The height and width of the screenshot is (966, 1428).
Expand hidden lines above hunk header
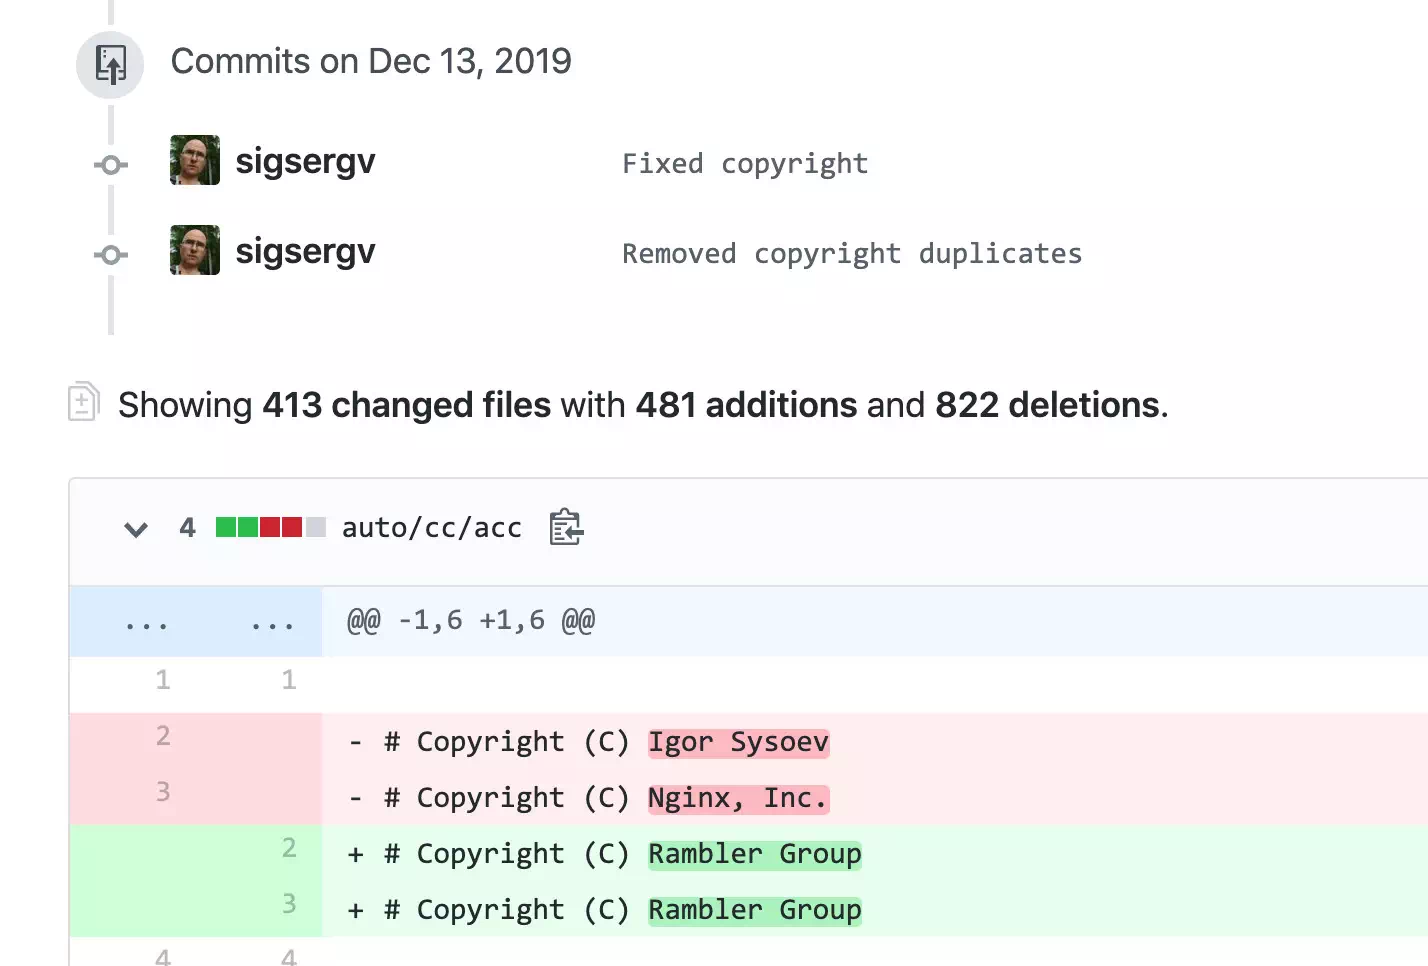pyautogui.click(x=147, y=623)
